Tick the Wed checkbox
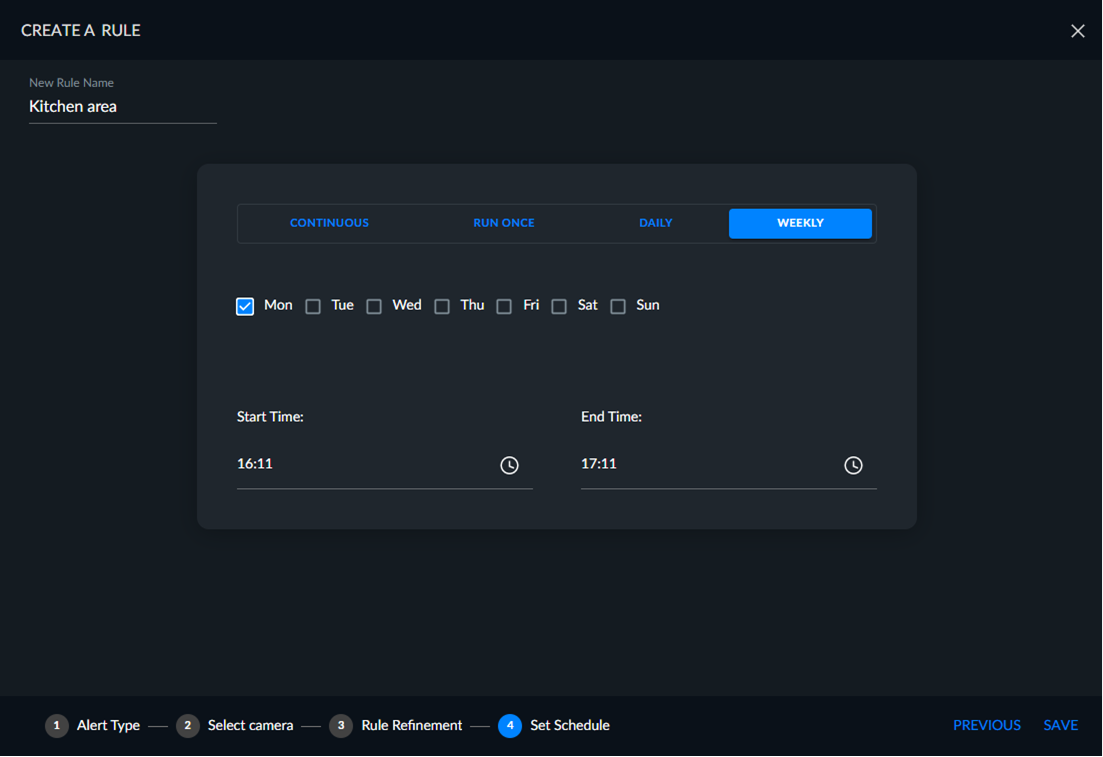The width and height of the screenshot is (1103, 757). tap(374, 306)
